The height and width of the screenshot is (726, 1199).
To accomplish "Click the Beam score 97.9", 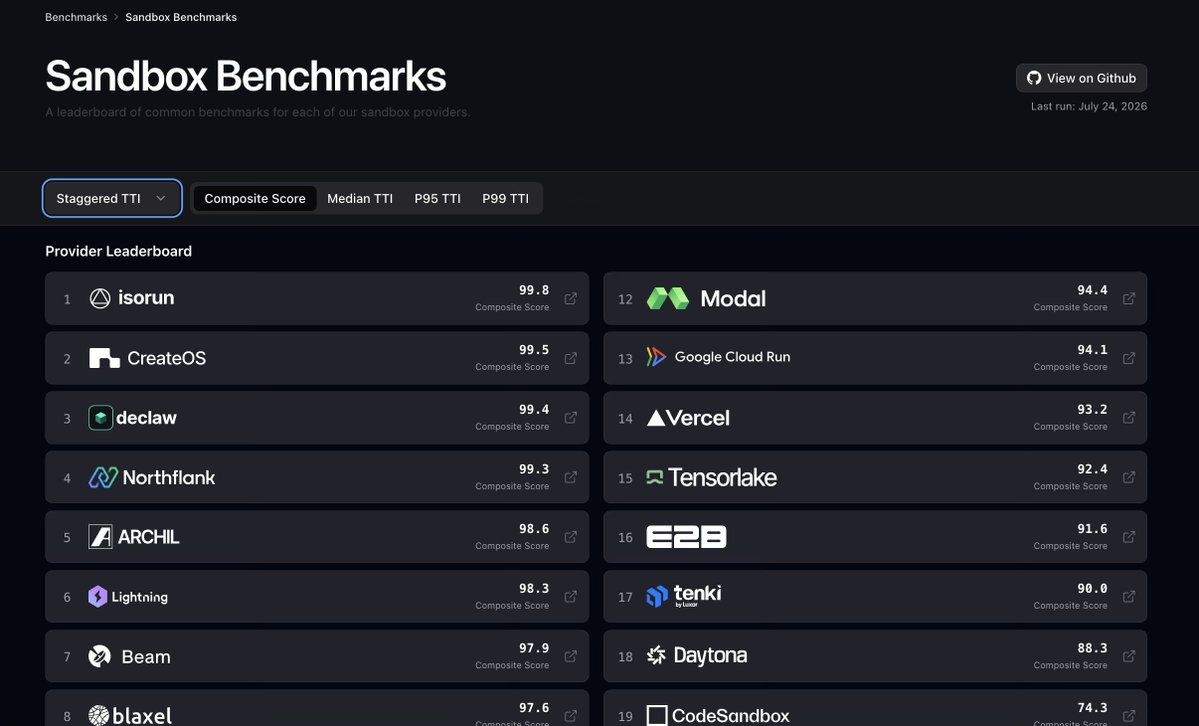I will click(534, 648).
